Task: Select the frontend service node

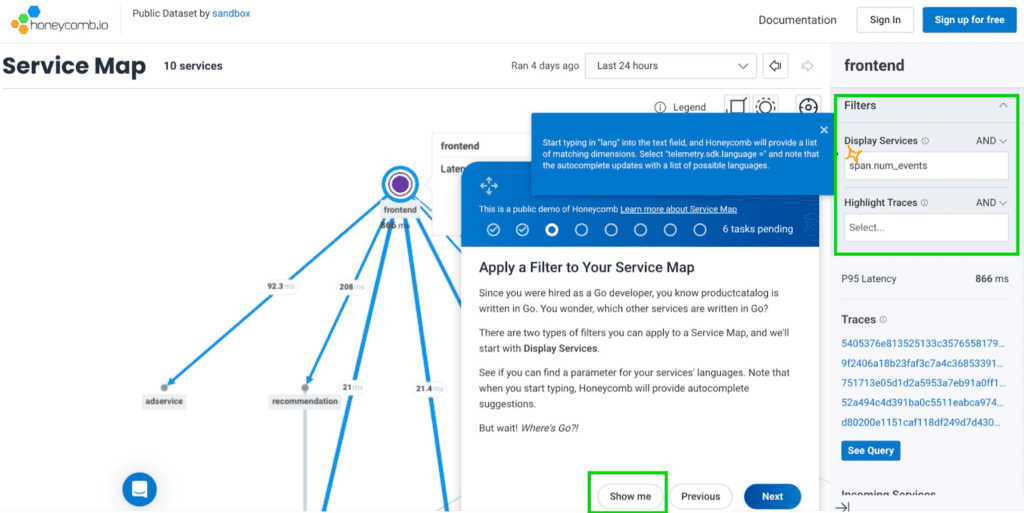Action: (400, 184)
